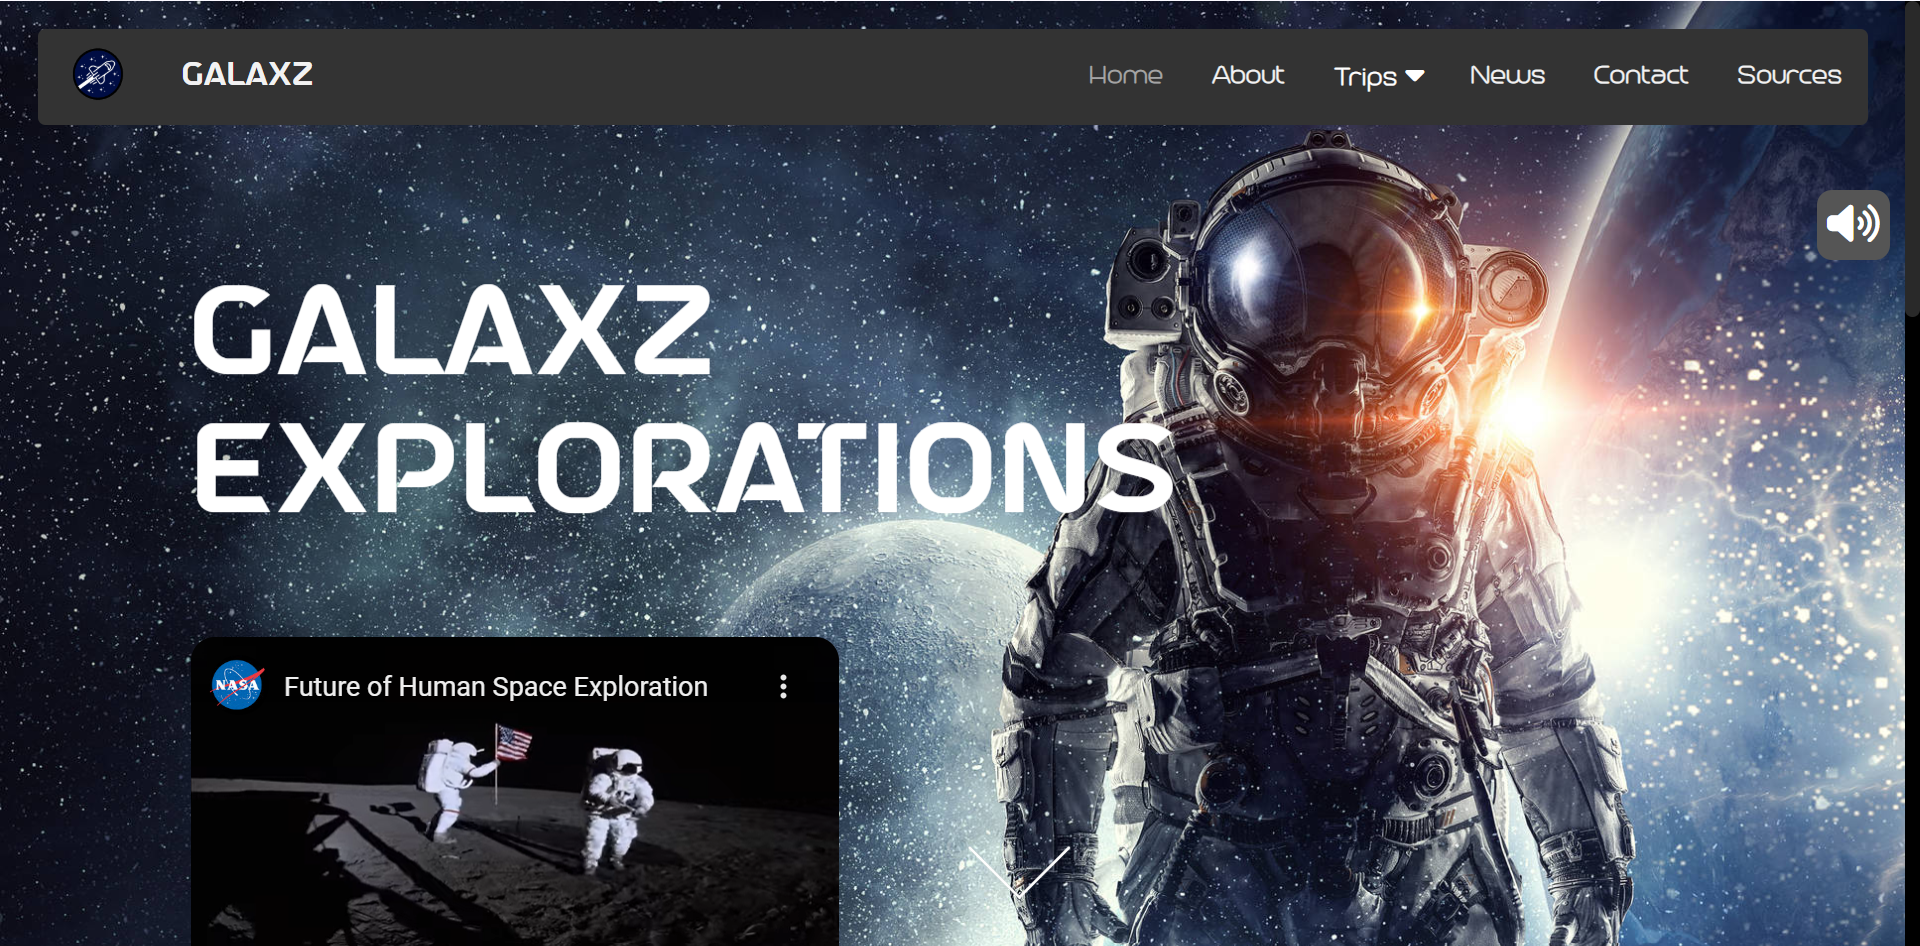Go to the Home page link
This screenshot has width=1920, height=946.
(1125, 75)
